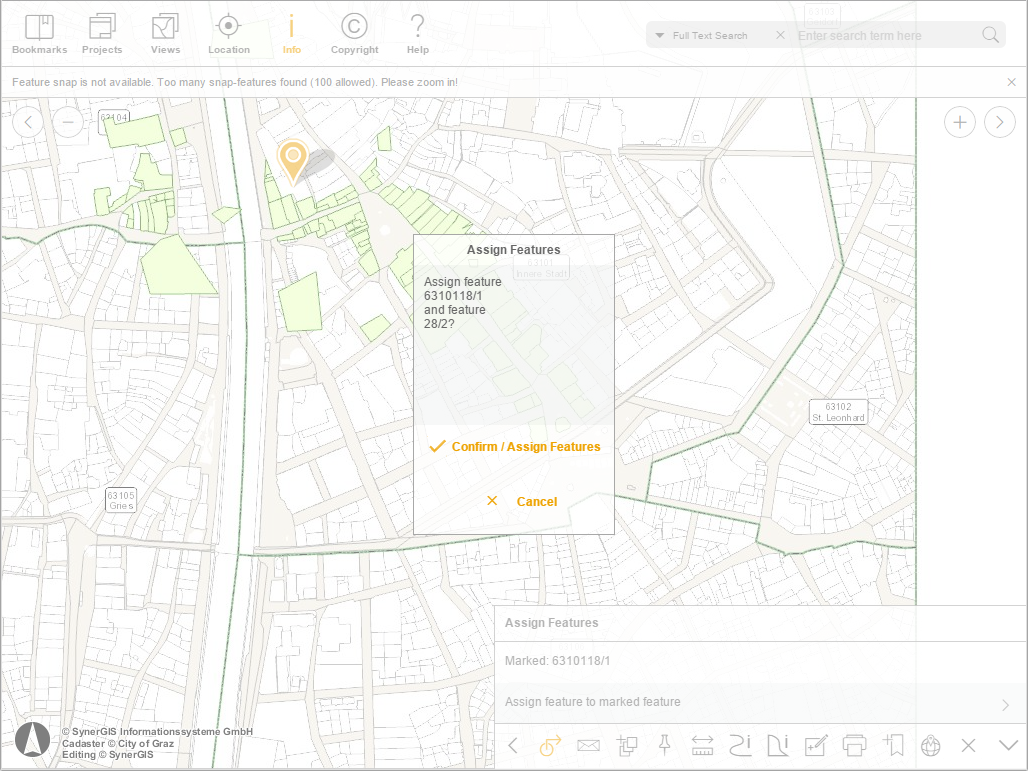The image size is (1028, 771).
Task: Open the Bookmarks panel
Action: tap(39, 33)
